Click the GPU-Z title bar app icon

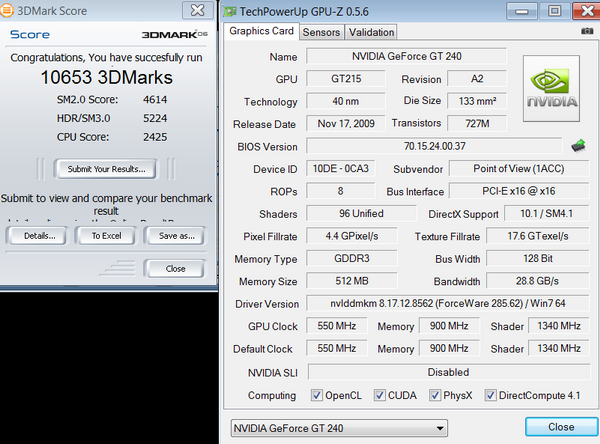click(230, 11)
